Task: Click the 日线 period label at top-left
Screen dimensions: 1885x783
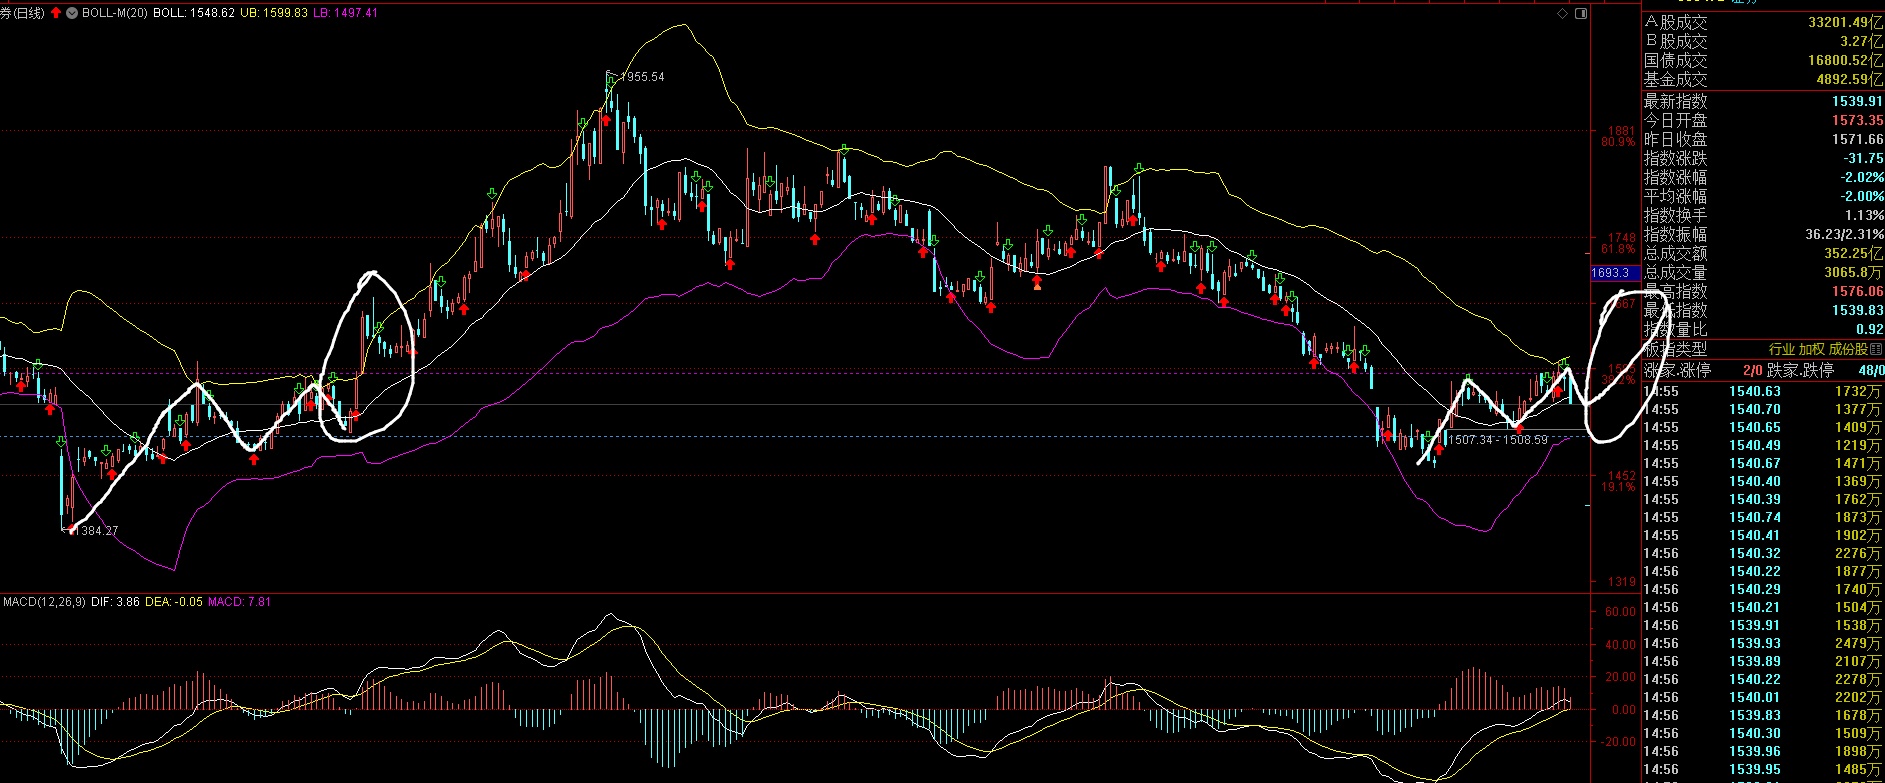Action: [x=29, y=13]
